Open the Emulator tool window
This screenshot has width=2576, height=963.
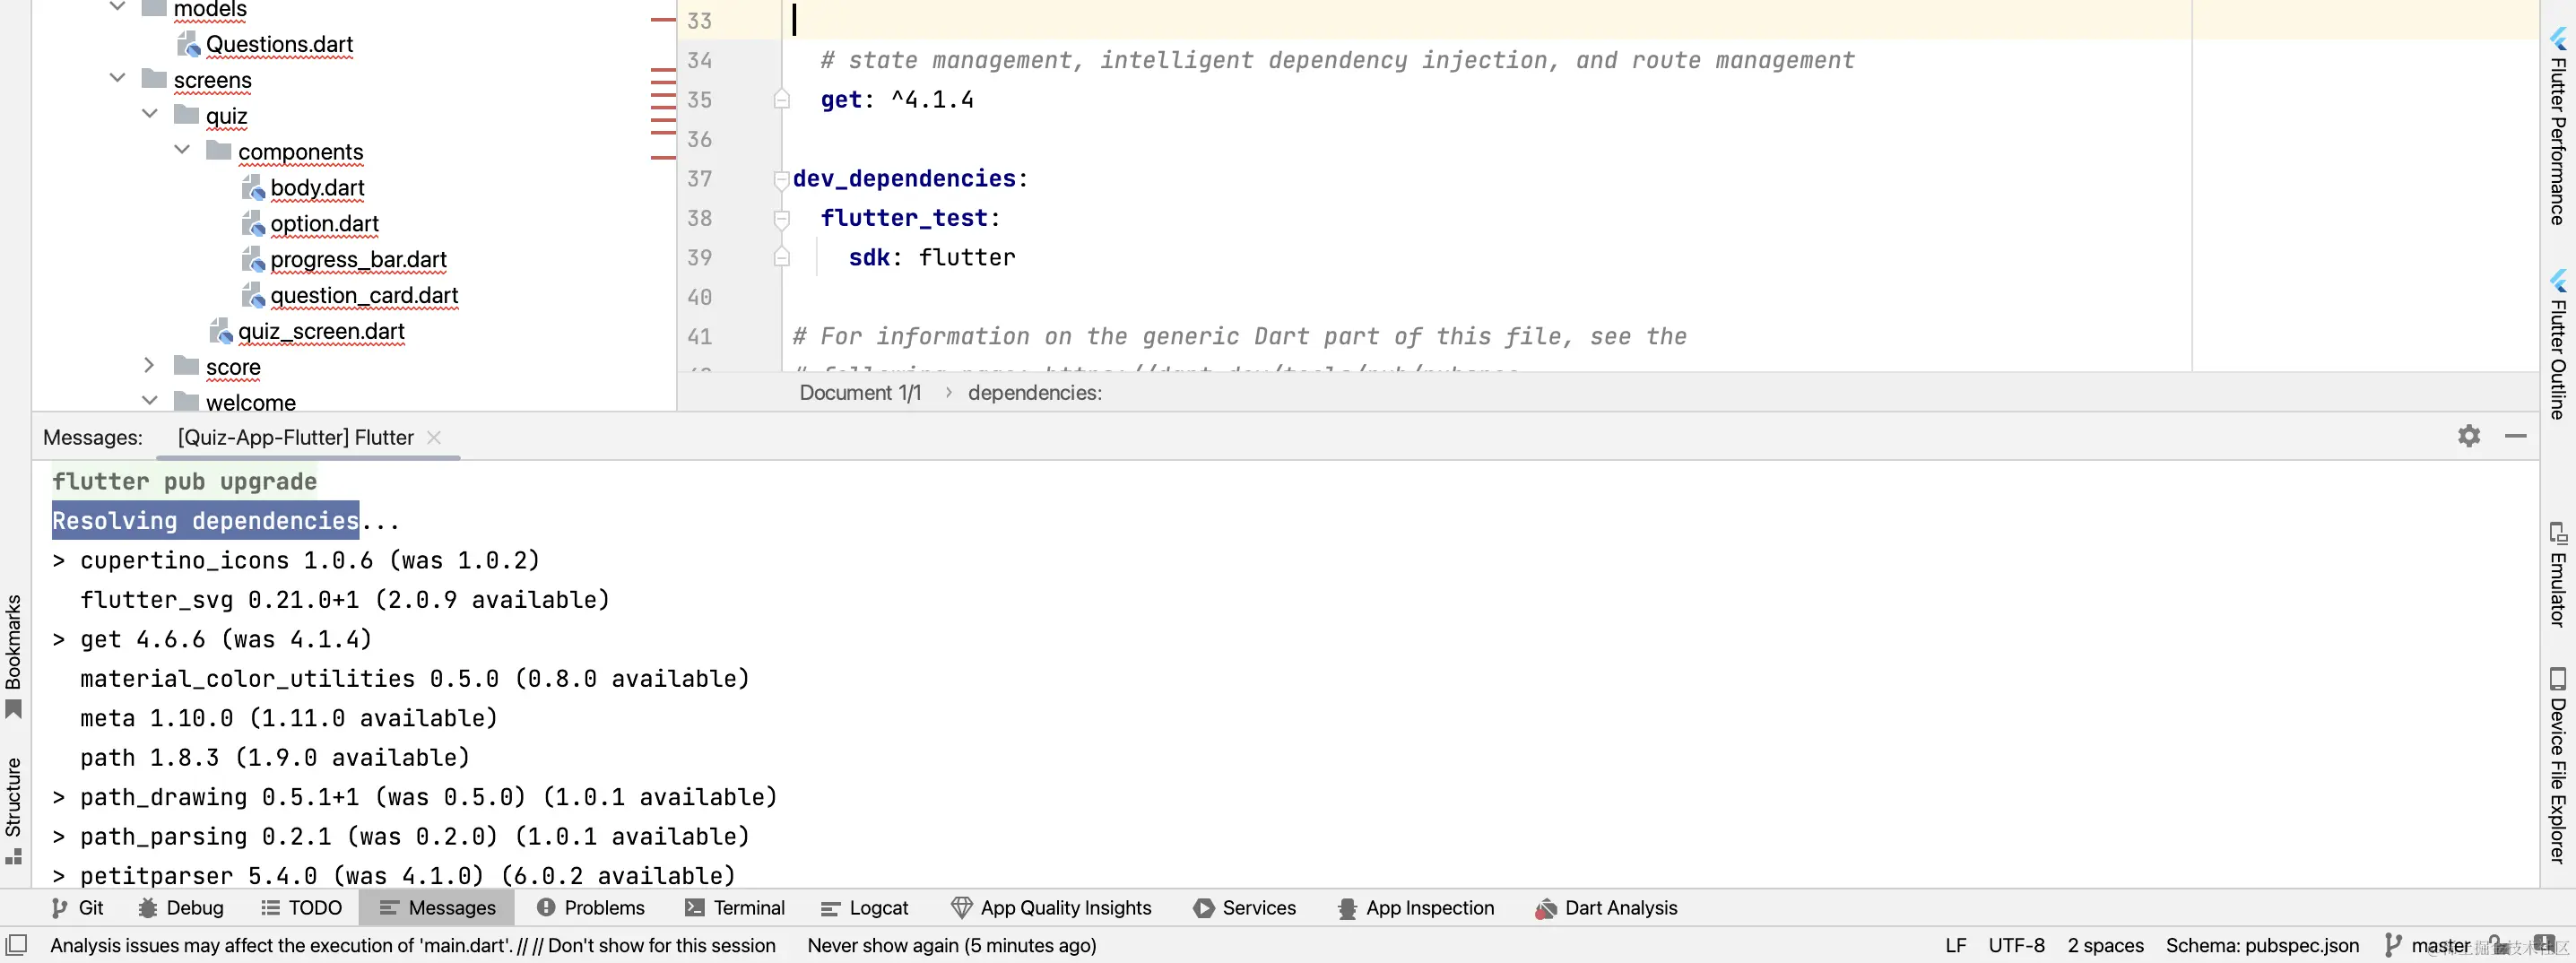tap(2558, 576)
